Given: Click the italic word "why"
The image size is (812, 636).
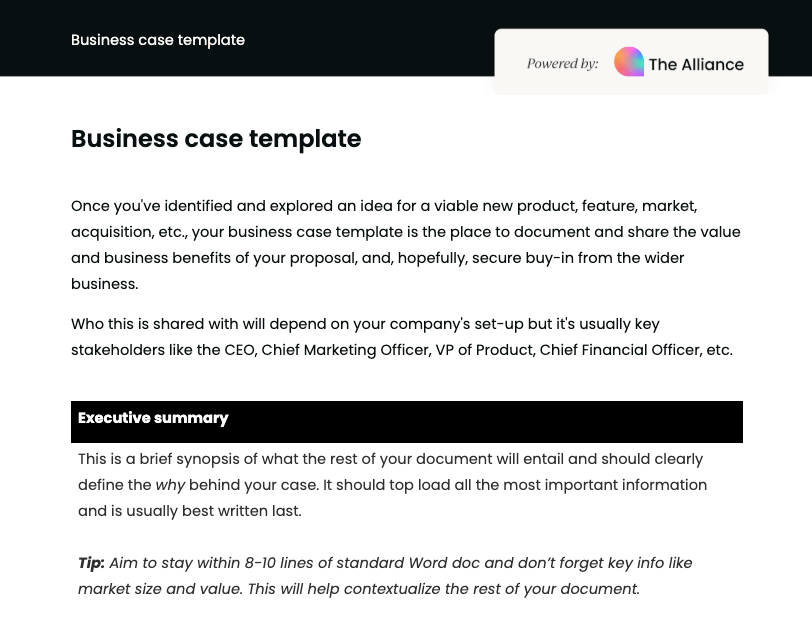Looking at the screenshot, I should coord(169,485).
